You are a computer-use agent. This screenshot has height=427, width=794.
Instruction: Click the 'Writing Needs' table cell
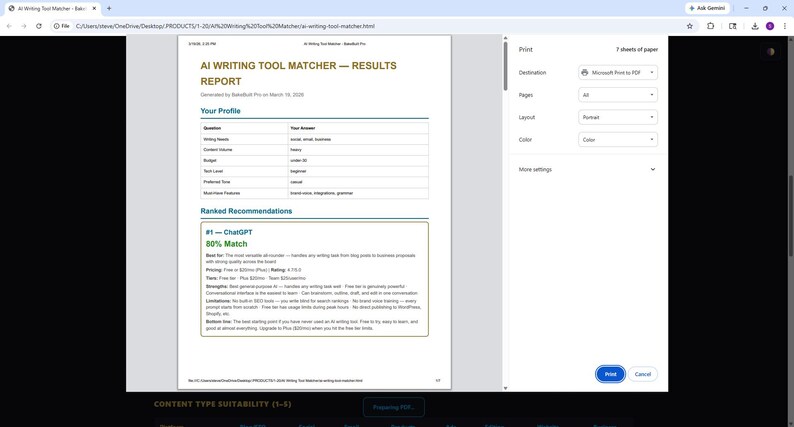(244, 139)
